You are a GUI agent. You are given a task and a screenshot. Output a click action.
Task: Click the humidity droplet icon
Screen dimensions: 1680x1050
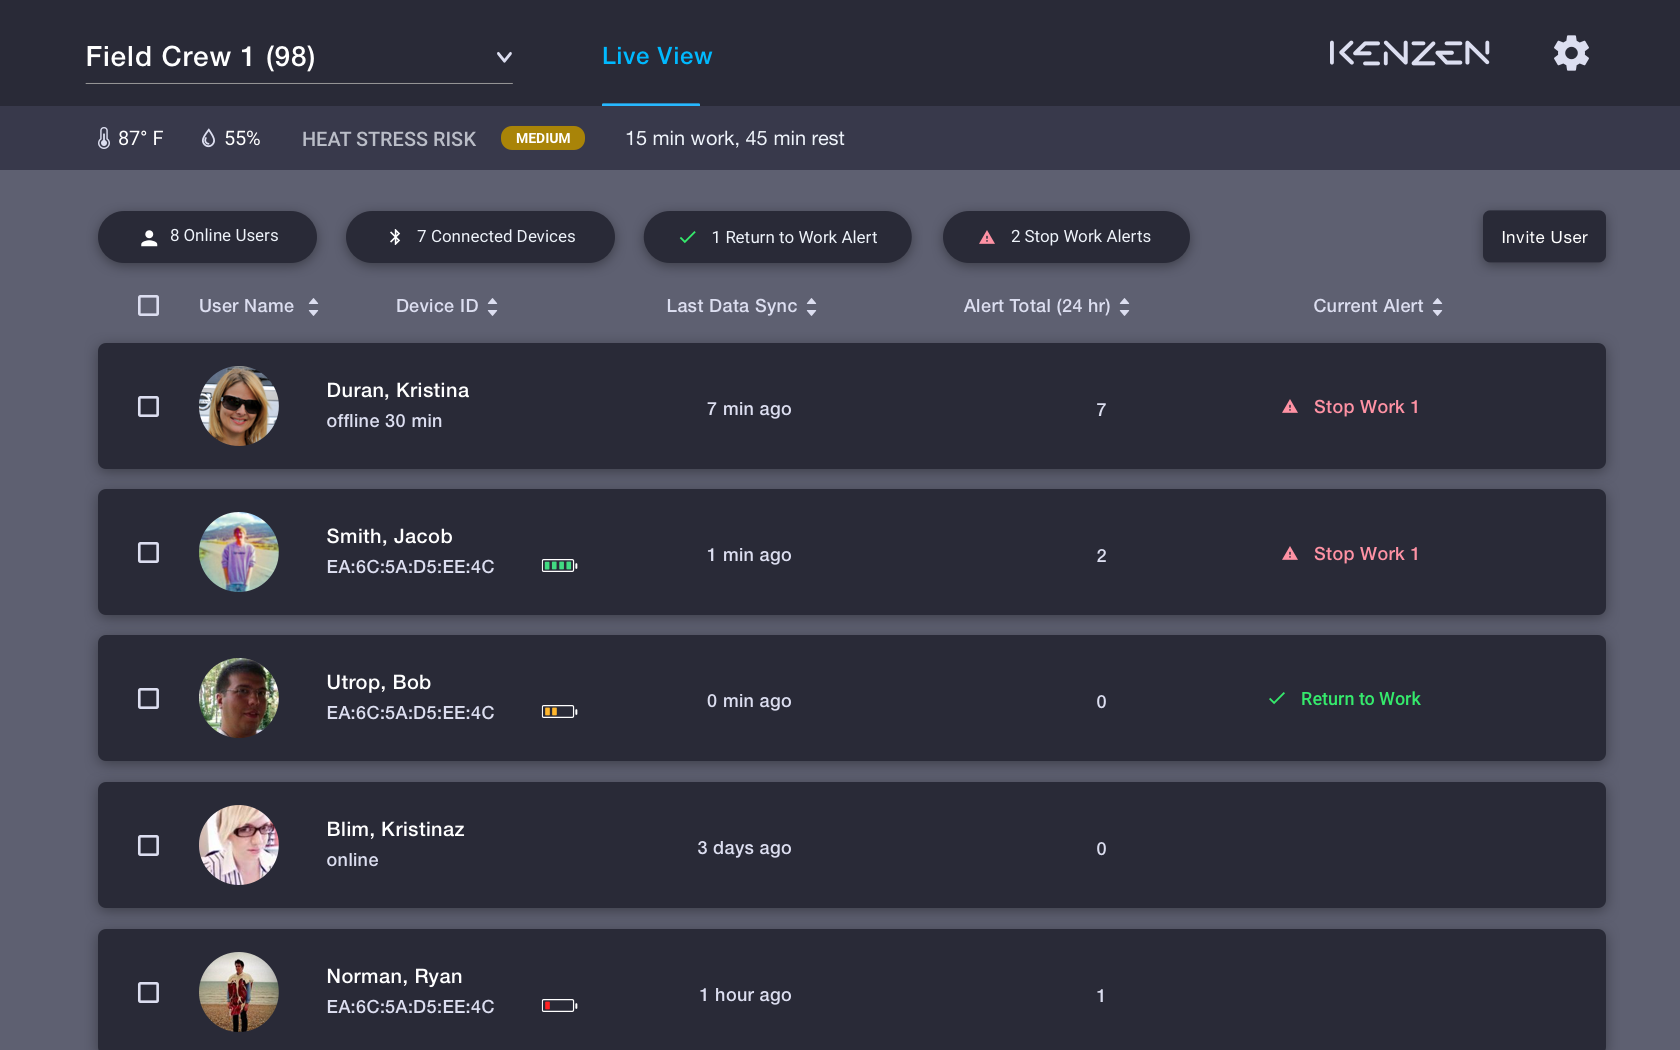pyautogui.click(x=208, y=138)
